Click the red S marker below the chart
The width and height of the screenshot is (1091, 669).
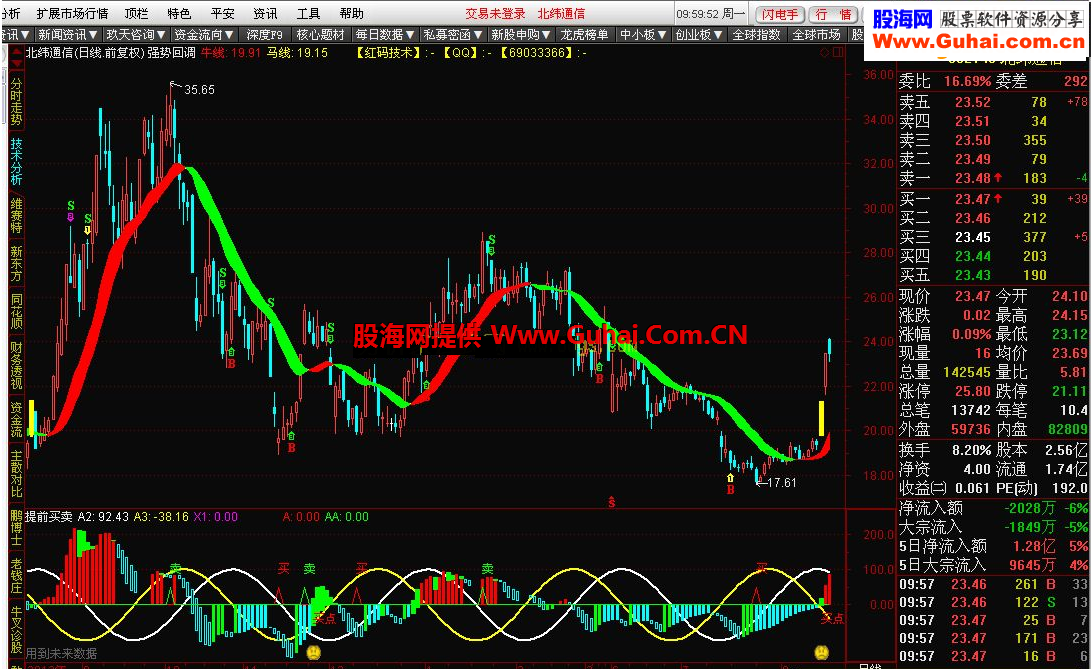coord(611,502)
